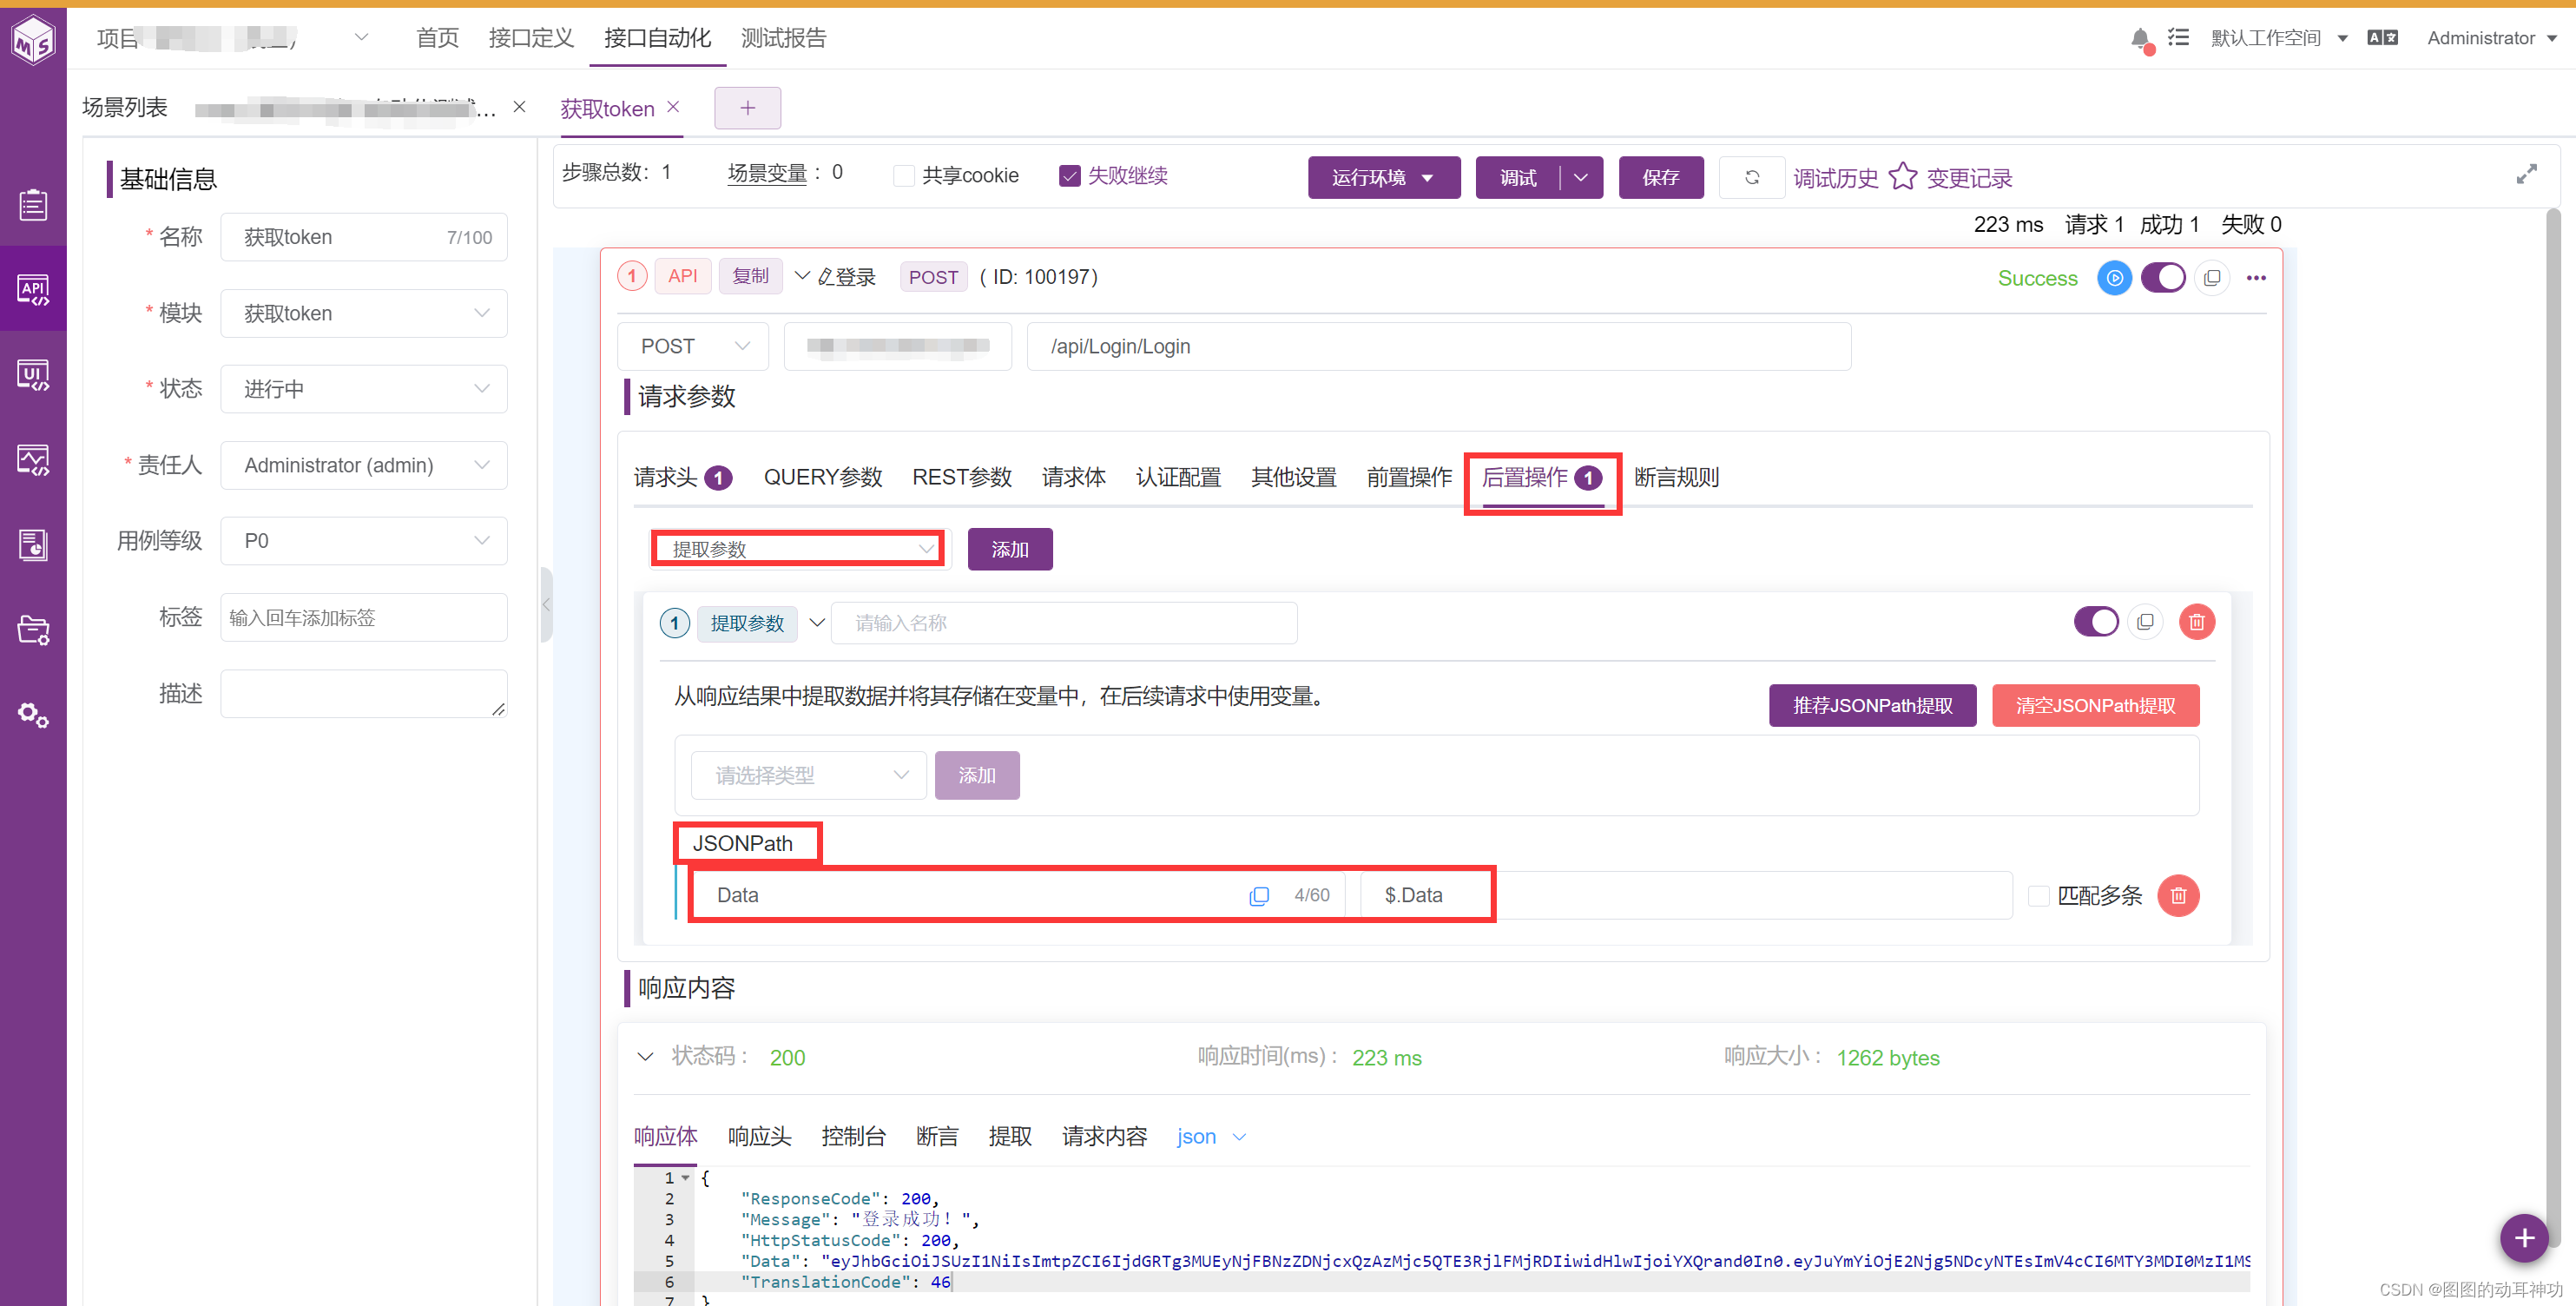Open the 登录 step more options menu
This screenshot has height=1306, width=2576.
2256,277
